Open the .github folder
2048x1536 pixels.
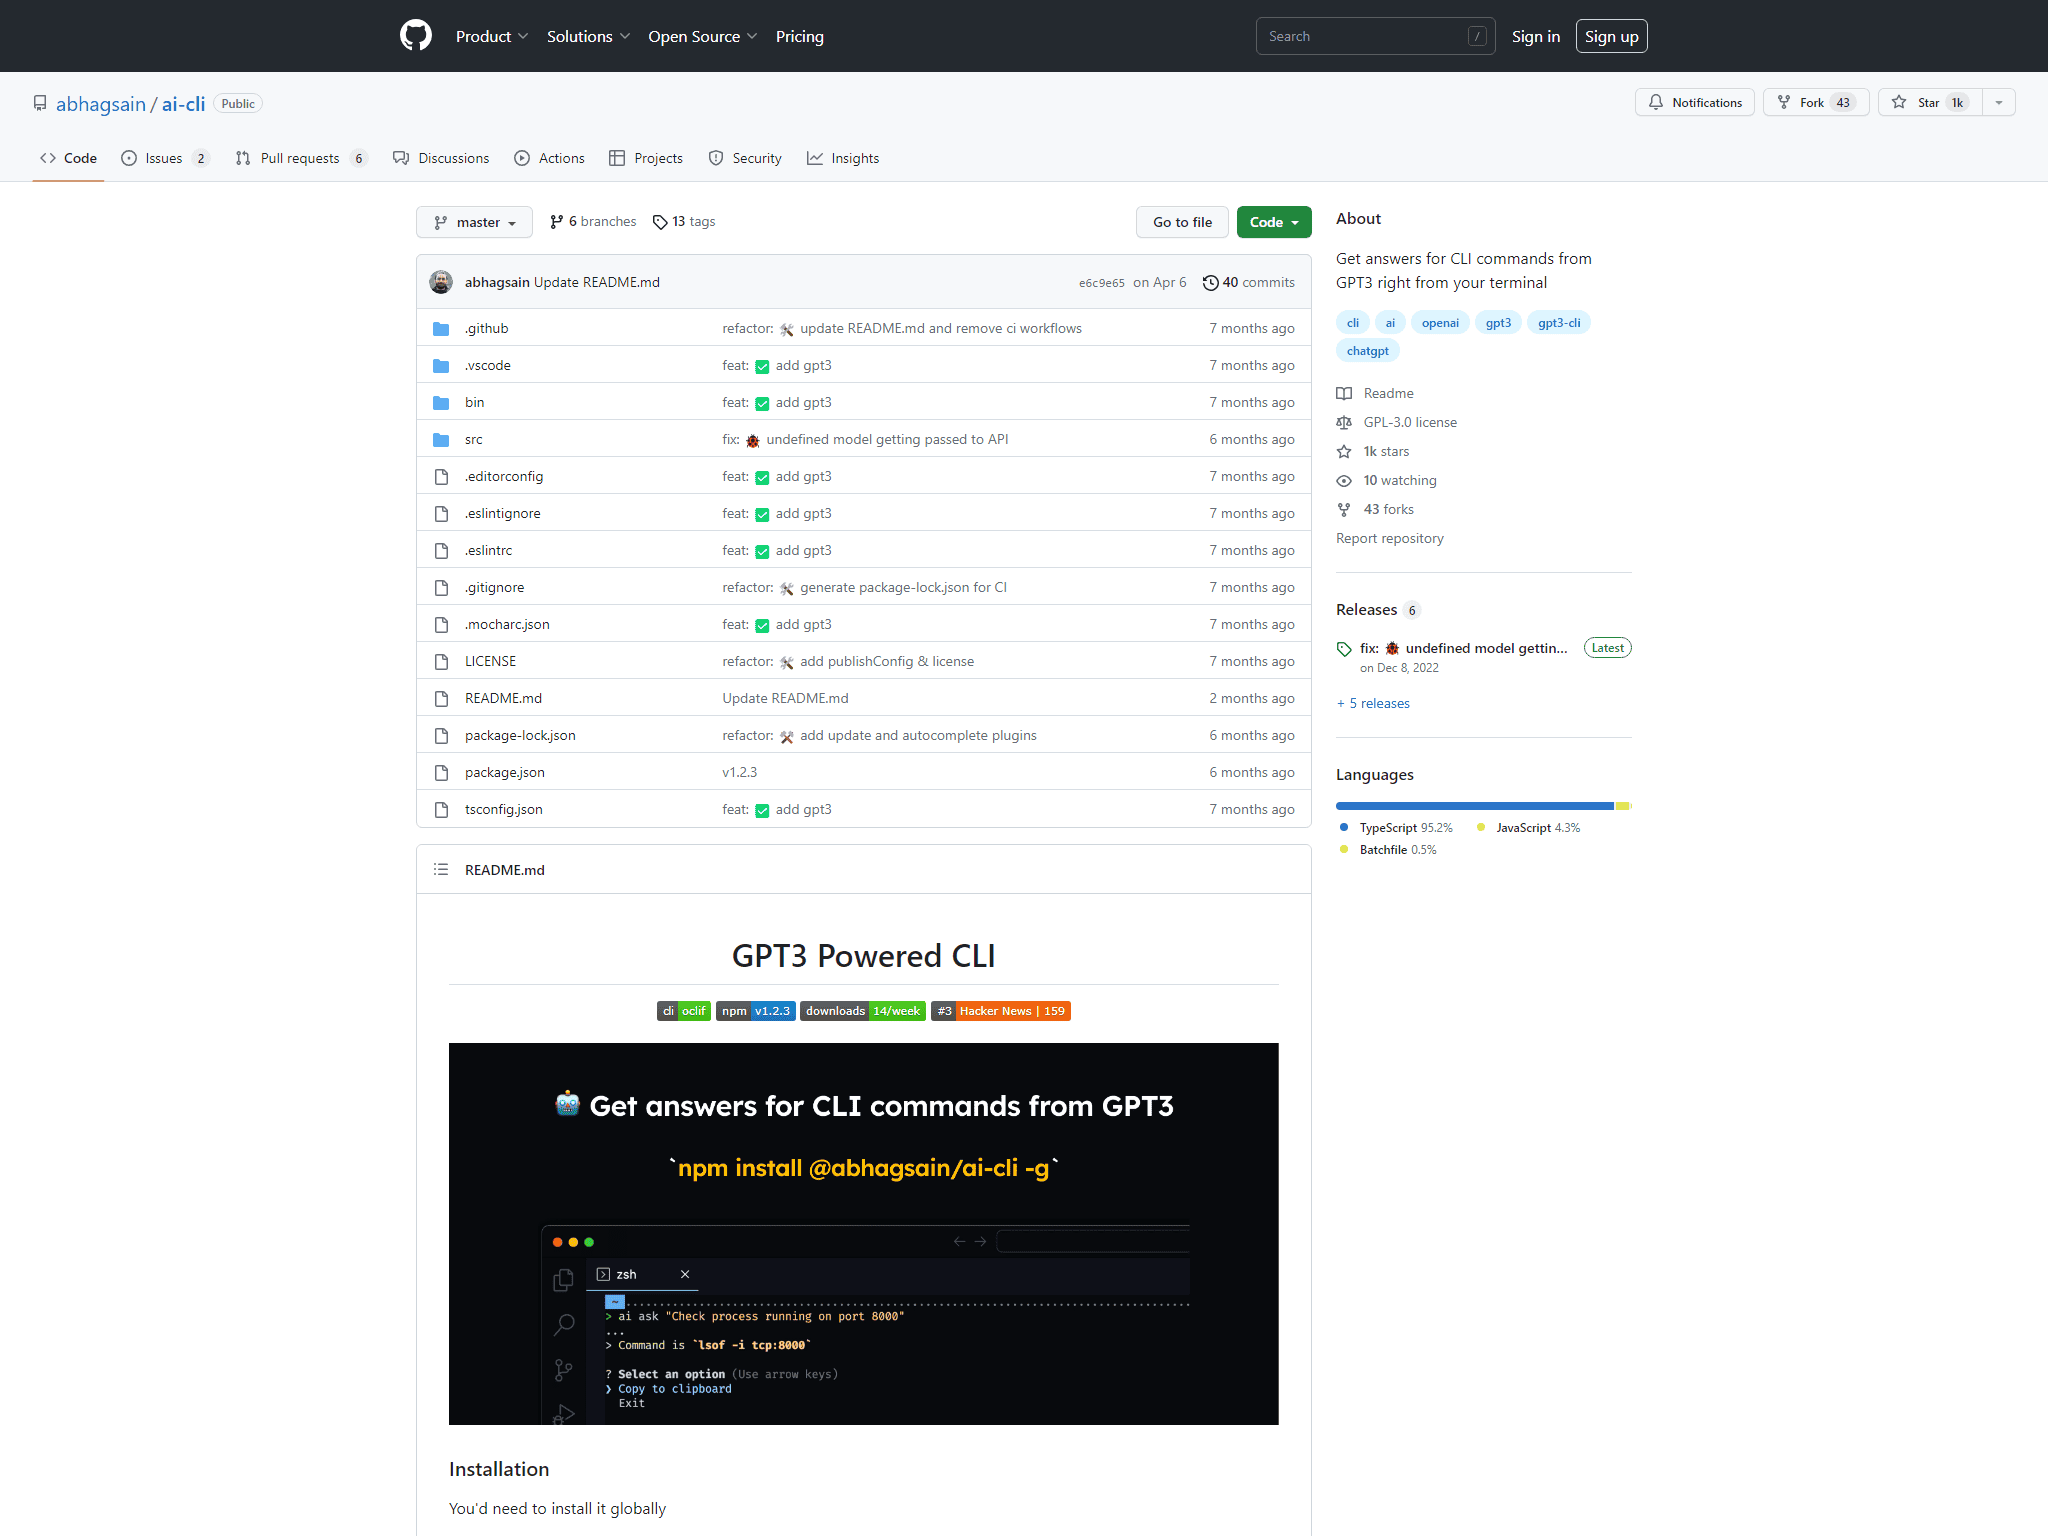point(486,328)
